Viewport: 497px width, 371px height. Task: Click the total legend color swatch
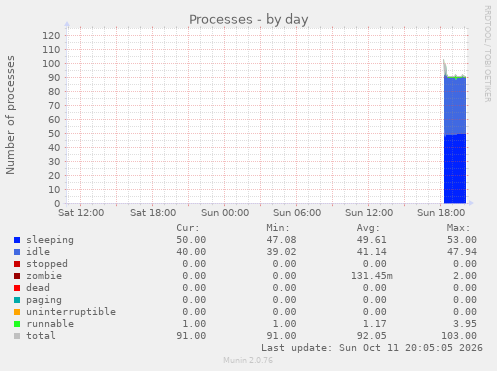(17, 336)
